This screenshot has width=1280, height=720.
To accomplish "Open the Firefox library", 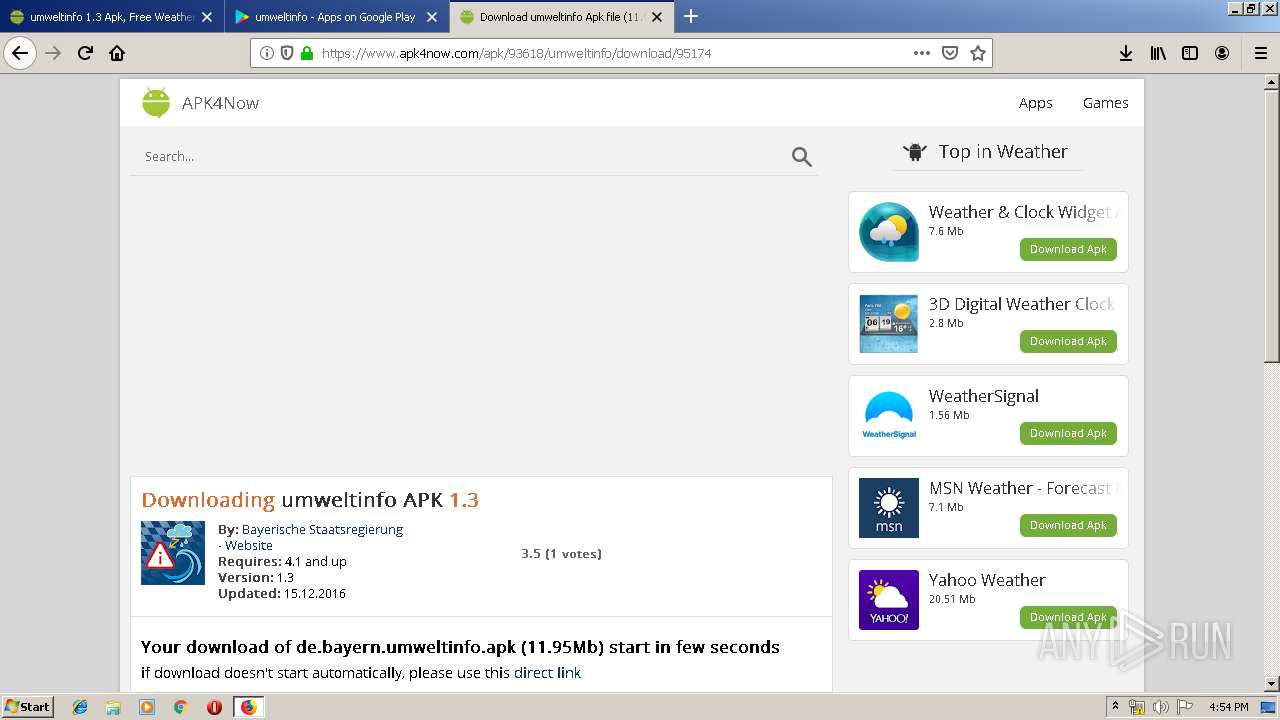I will [x=1158, y=53].
